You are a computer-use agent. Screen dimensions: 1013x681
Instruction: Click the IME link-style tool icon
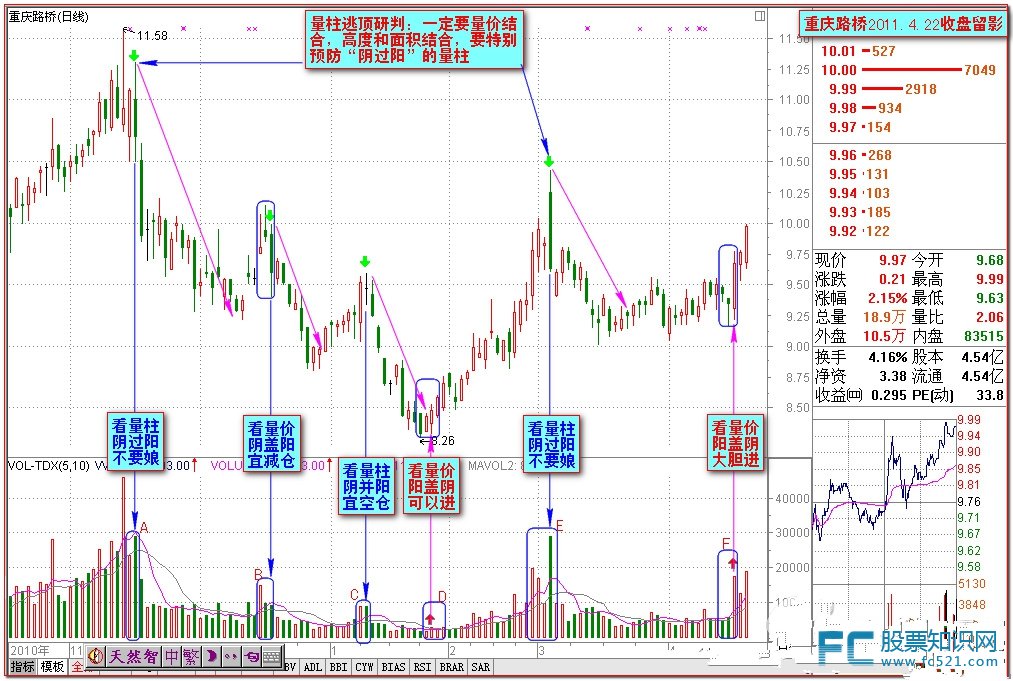pyautogui.click(x=251, y=656)
